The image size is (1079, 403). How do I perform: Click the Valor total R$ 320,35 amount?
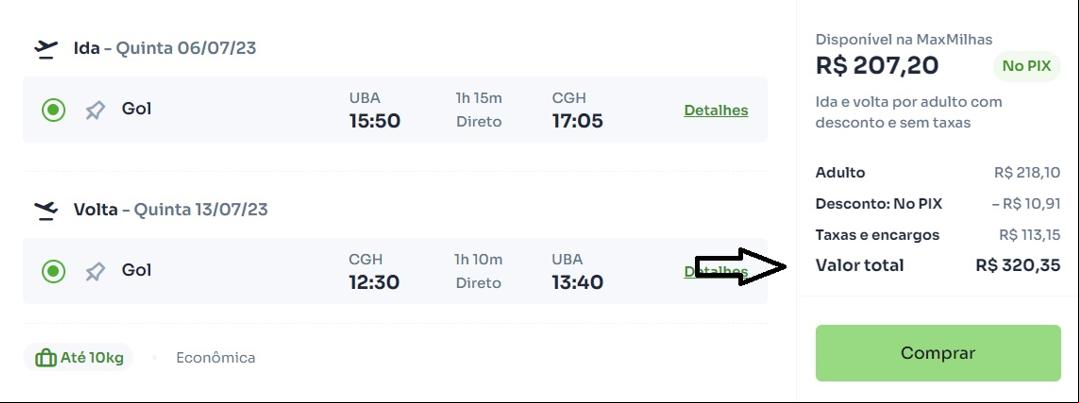tap(1018, 265)
